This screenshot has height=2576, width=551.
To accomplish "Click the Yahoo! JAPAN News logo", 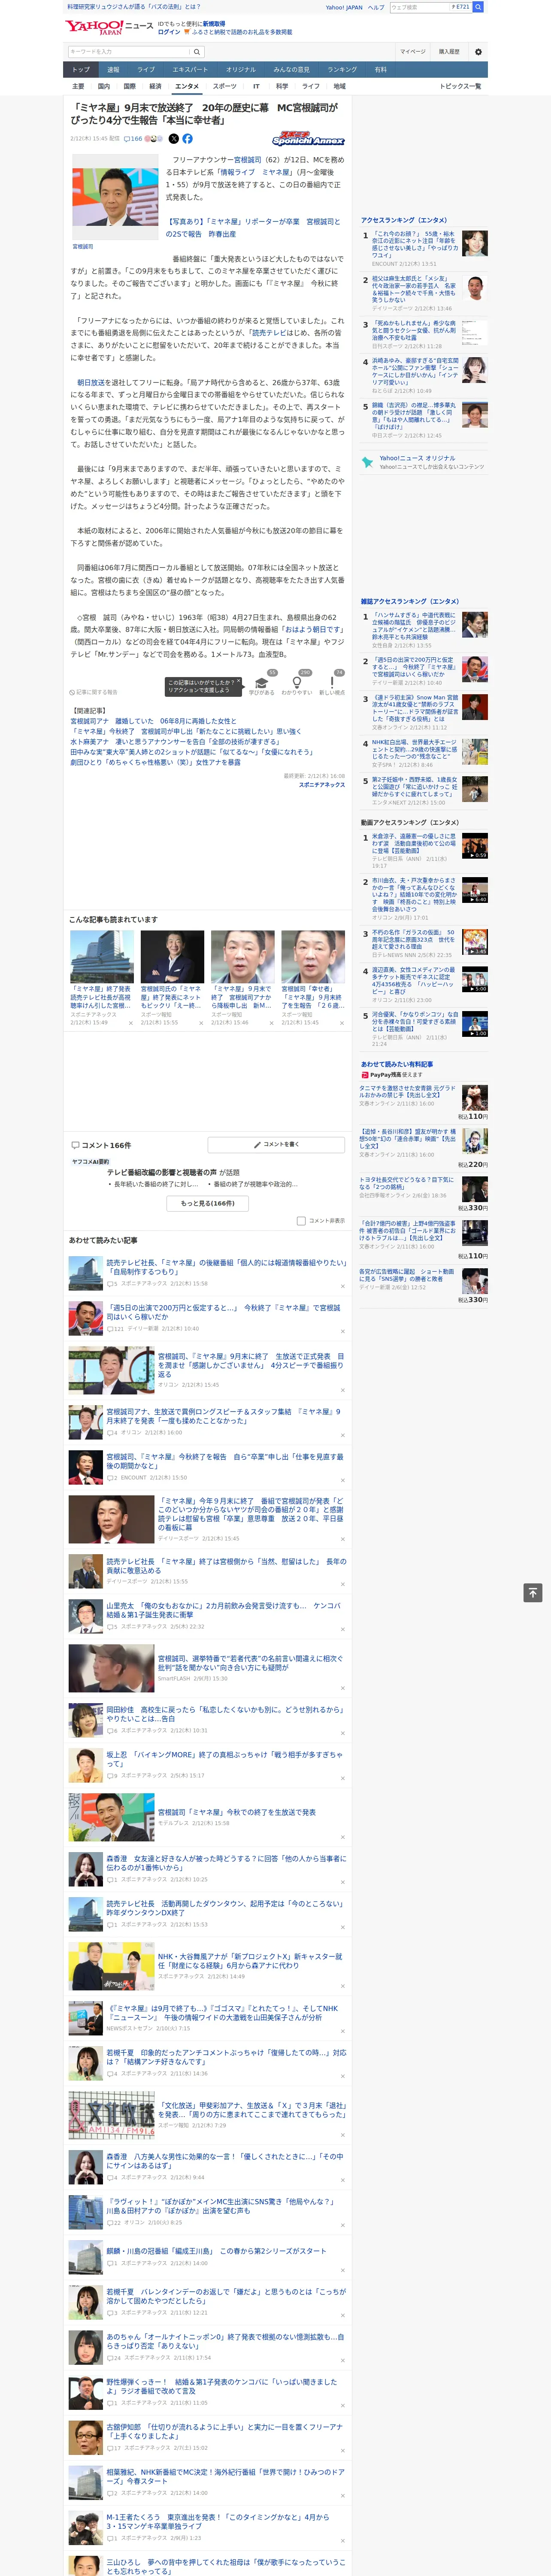I will [109, 27].
